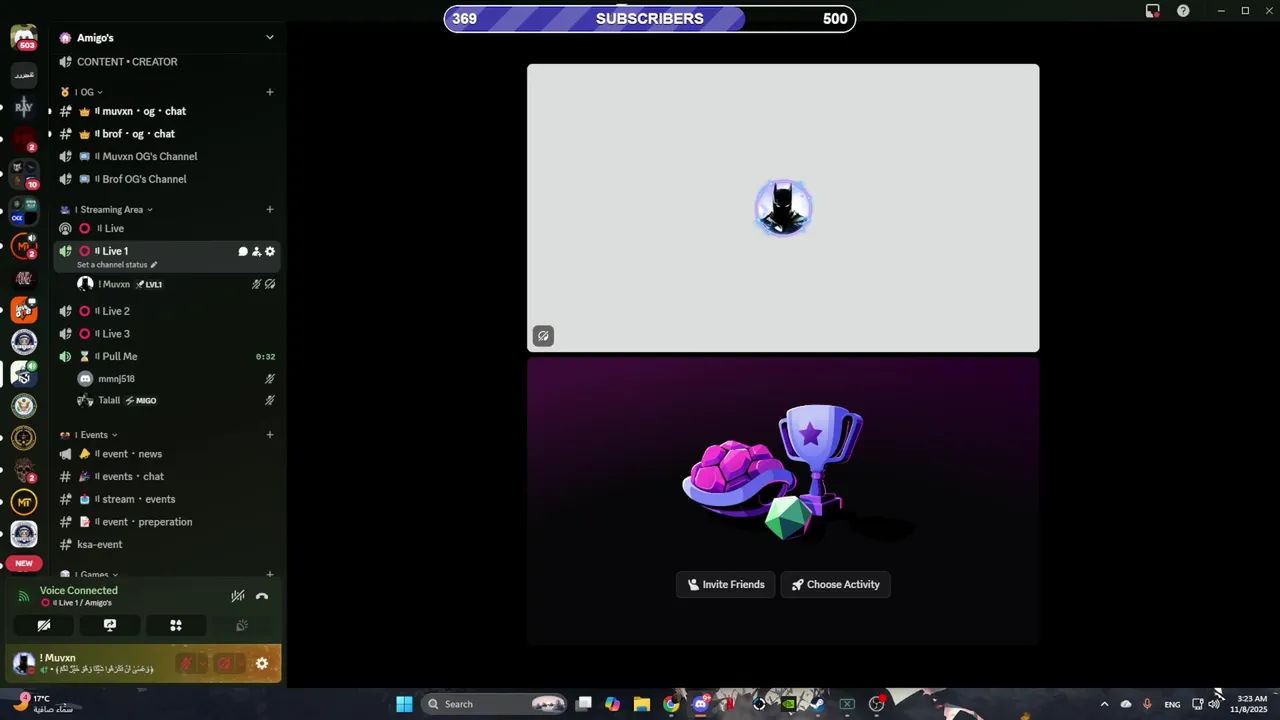Join the Live 3 voice channel
Viewport: 1280px width, 720px height.
pyautogui.click(x=167, y=334)
